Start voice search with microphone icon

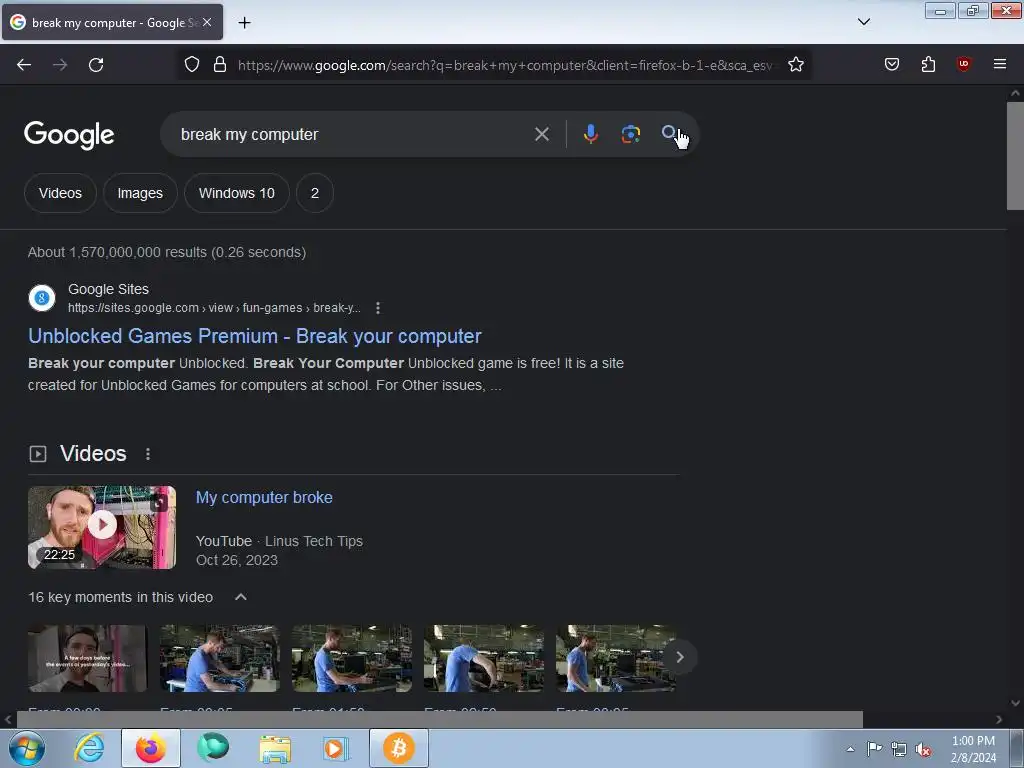pos(590,134)
